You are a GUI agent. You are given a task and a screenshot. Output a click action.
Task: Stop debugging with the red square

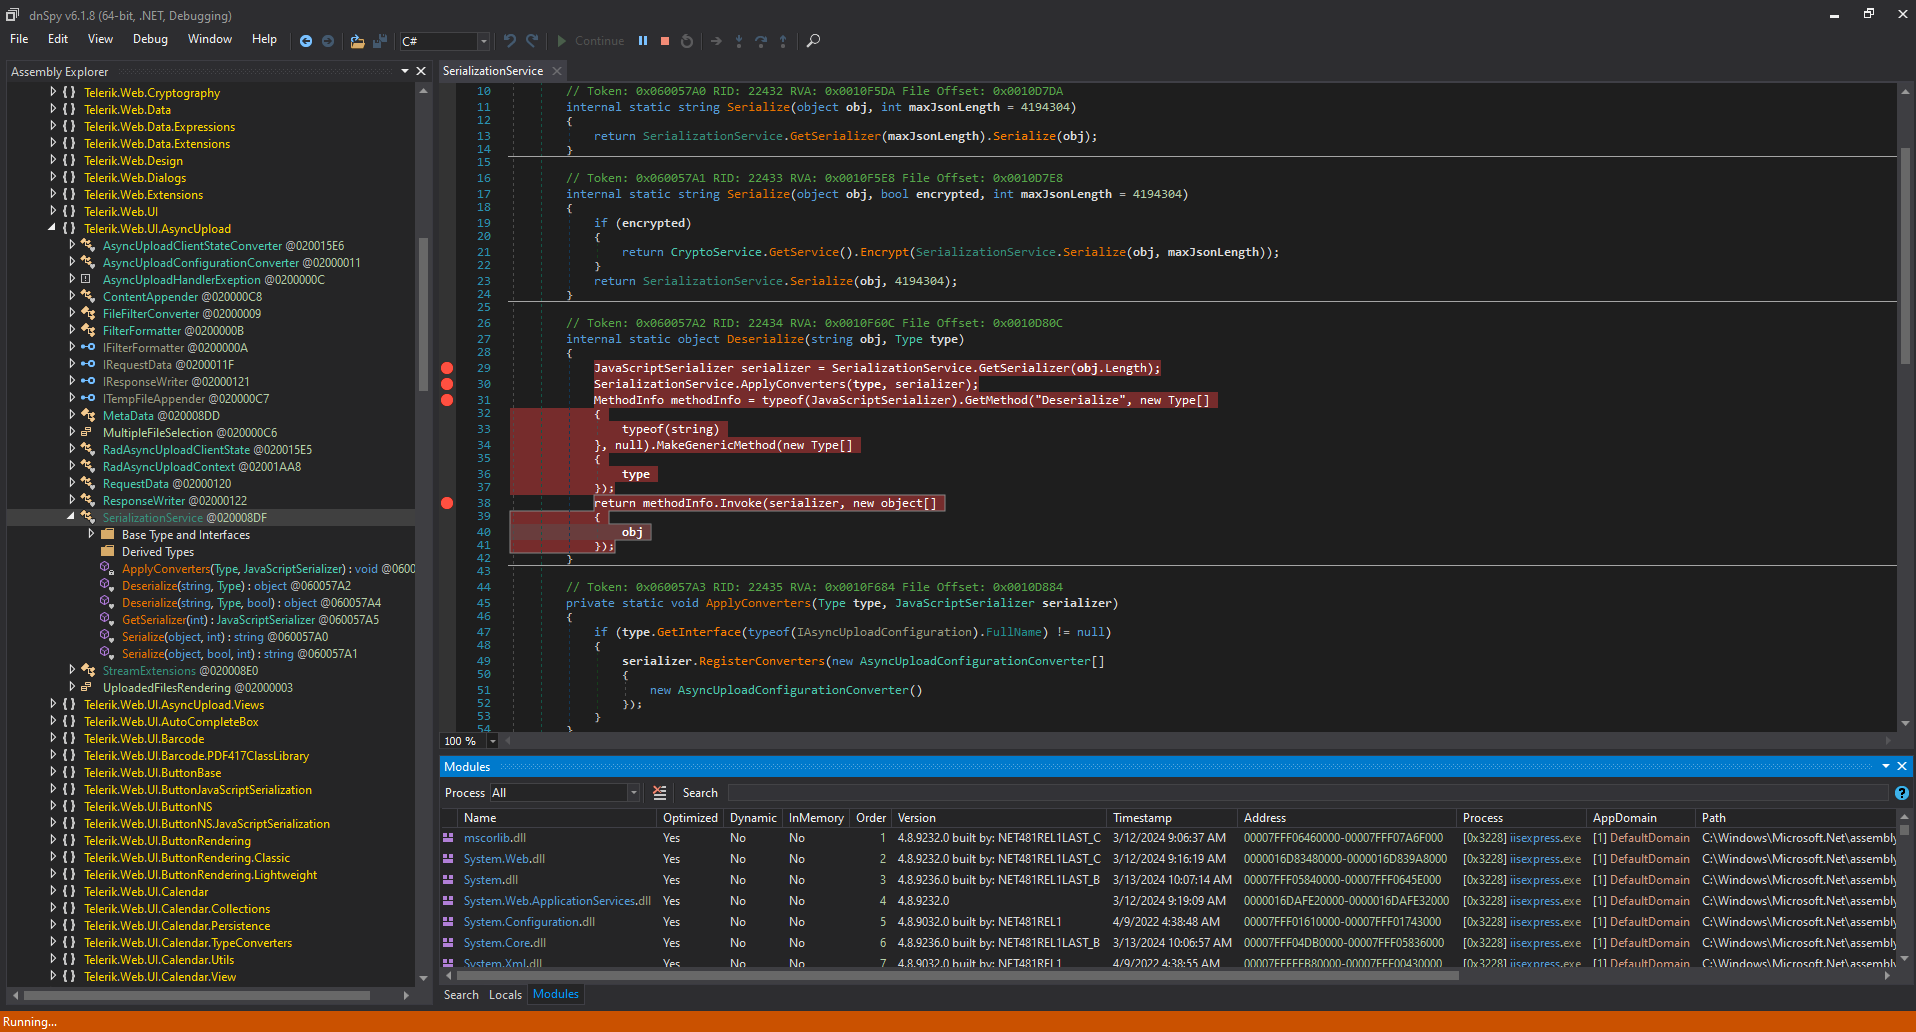[665, 41]
